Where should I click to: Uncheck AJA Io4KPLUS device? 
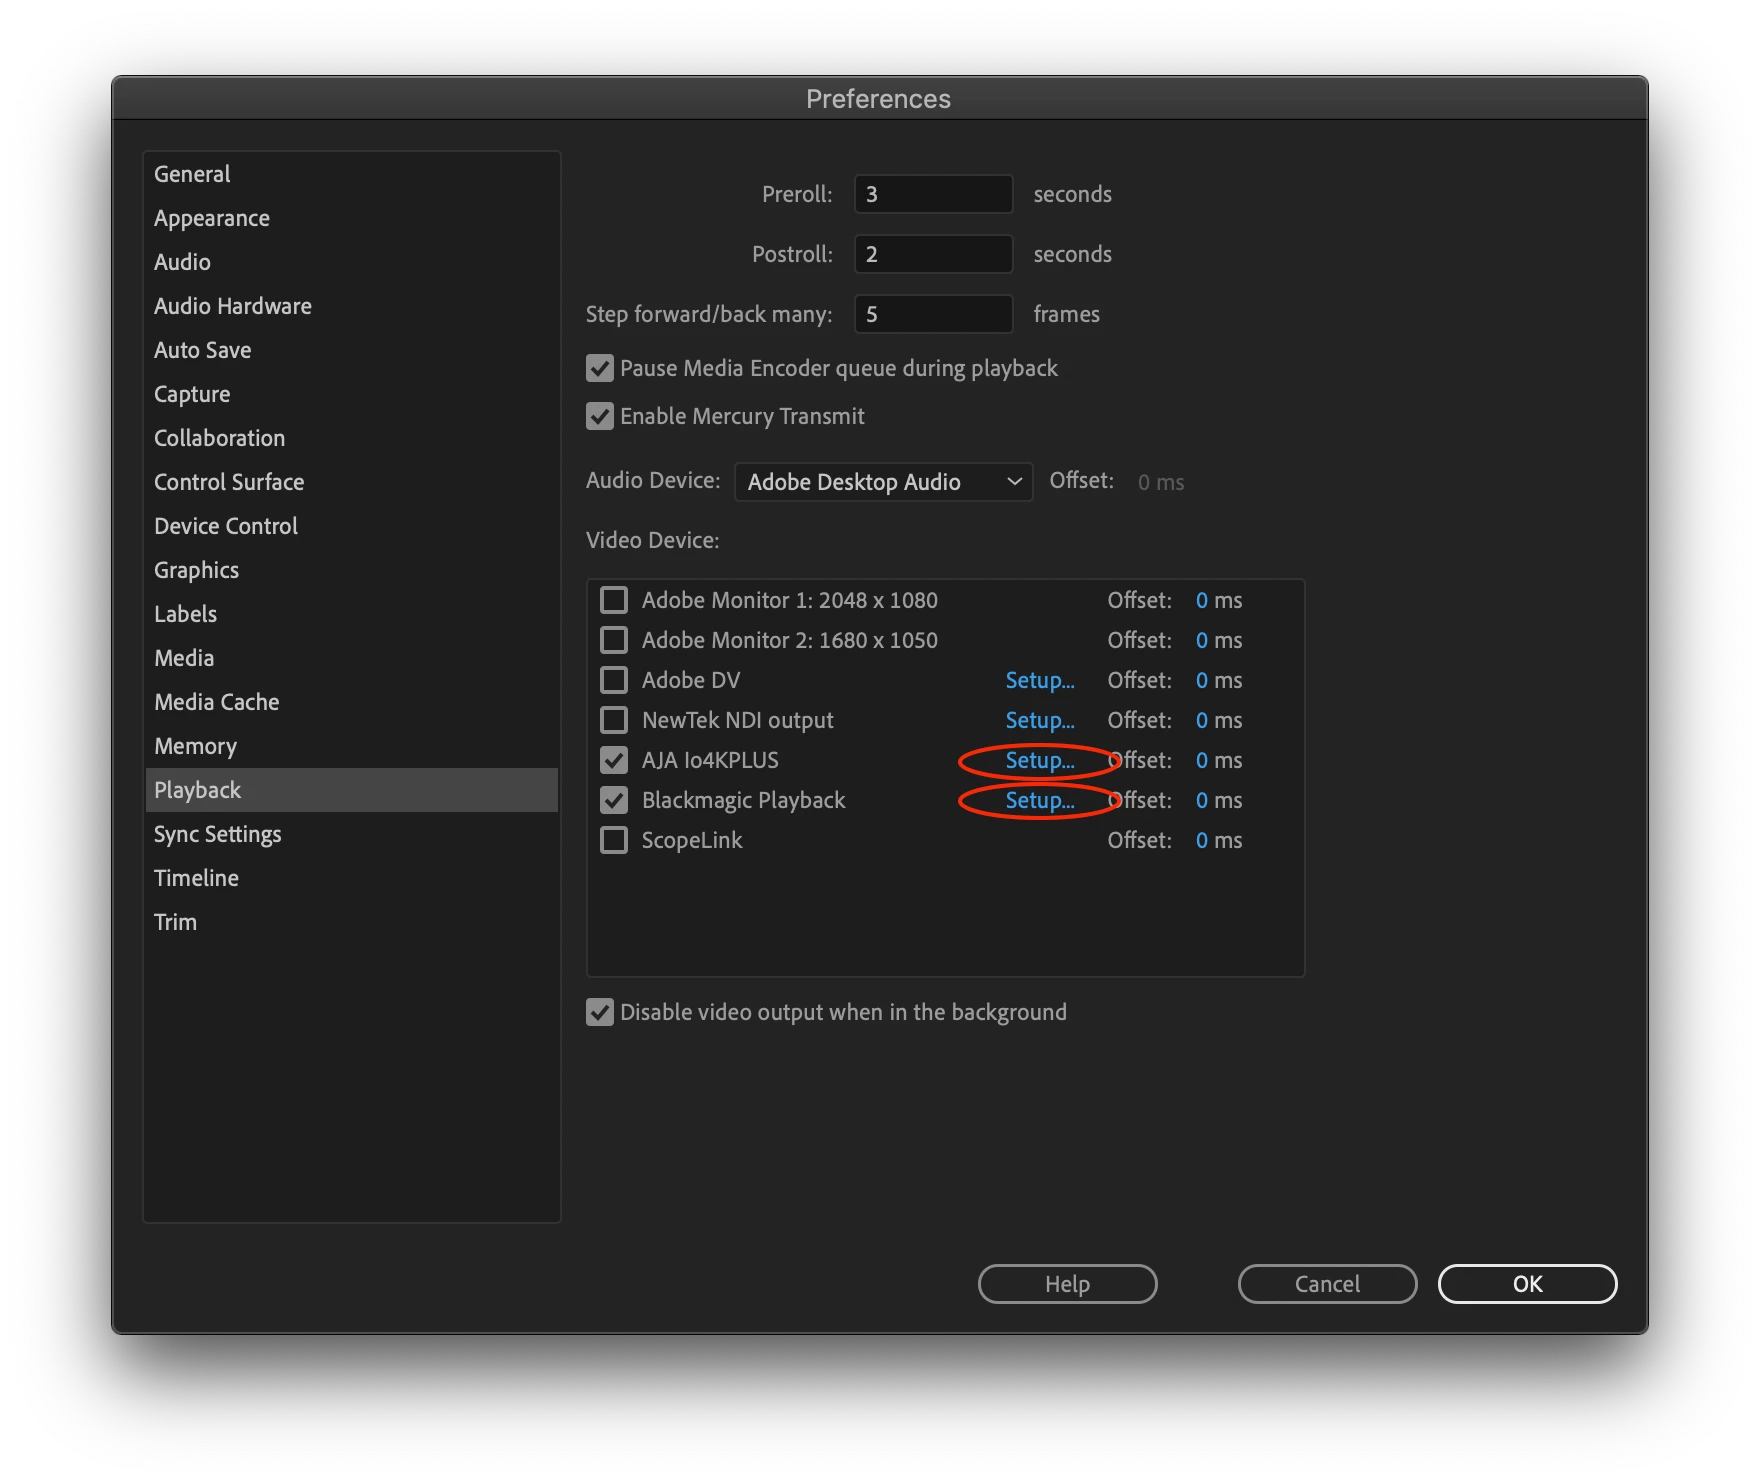pos(614,760)
